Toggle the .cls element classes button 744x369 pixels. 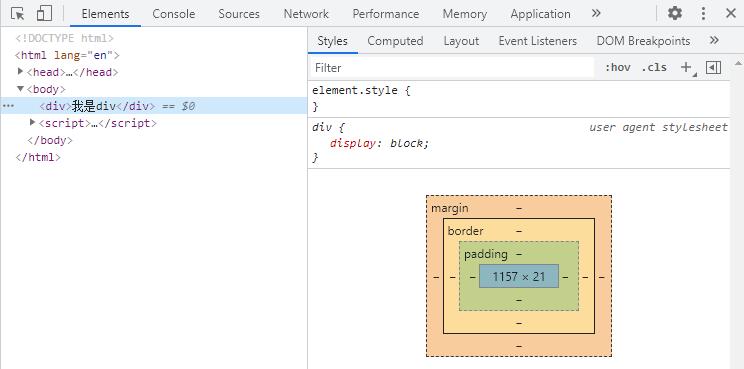[x=654, y=68]
